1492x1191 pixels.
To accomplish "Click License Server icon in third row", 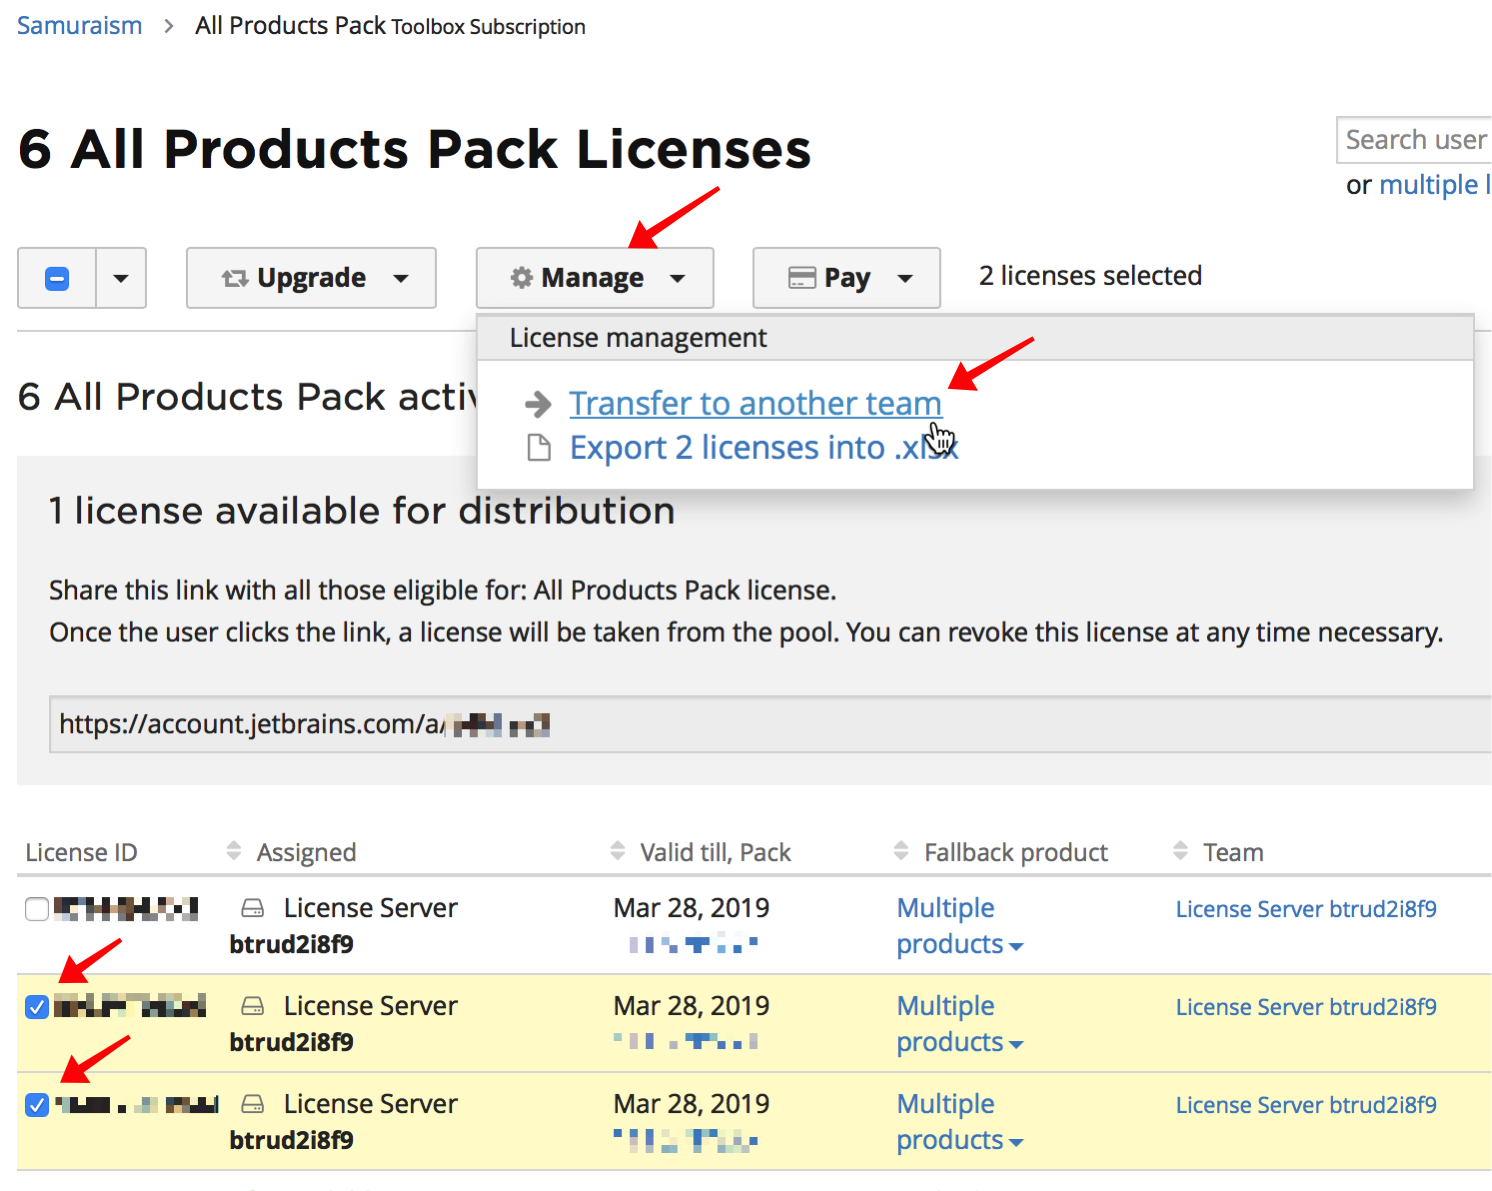I will [253, 1104].
